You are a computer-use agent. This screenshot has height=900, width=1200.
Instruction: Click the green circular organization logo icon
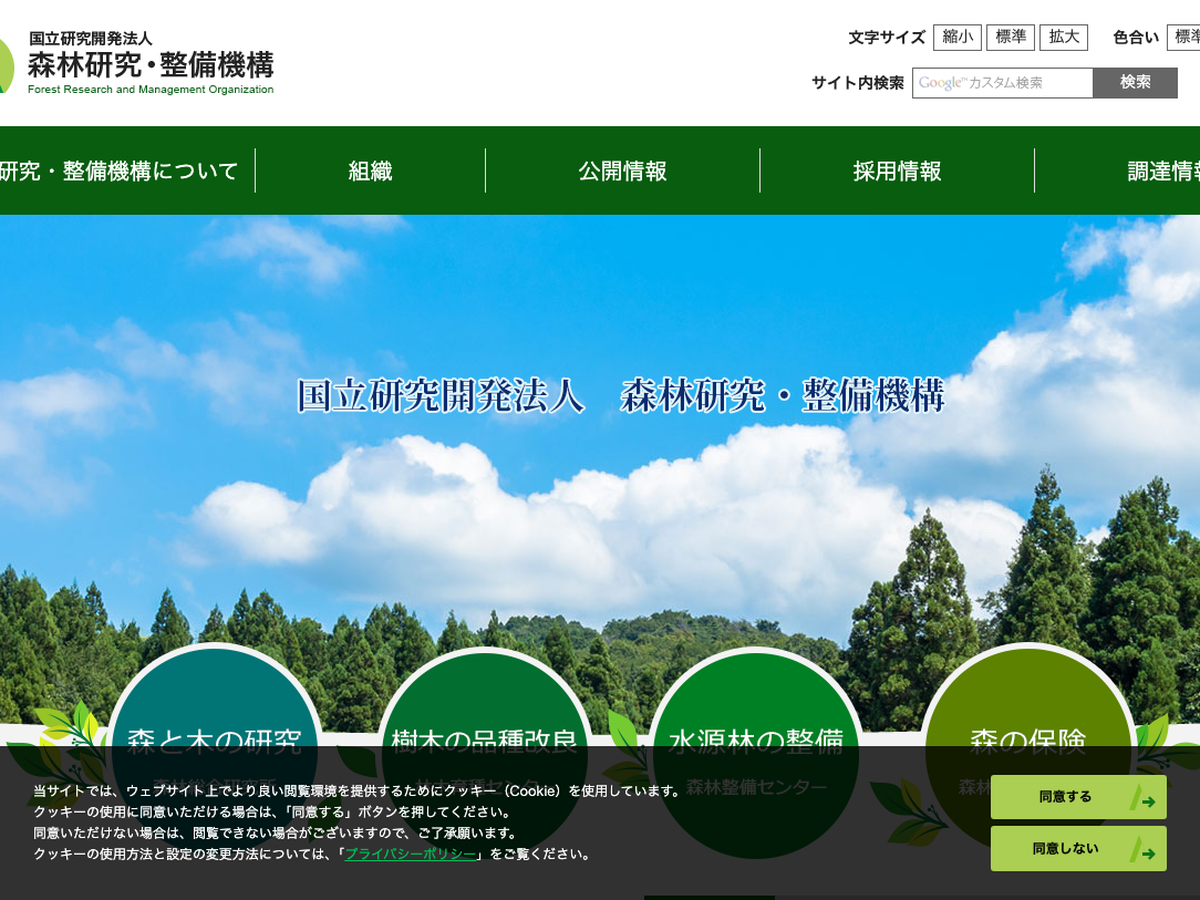coord(6,64)
